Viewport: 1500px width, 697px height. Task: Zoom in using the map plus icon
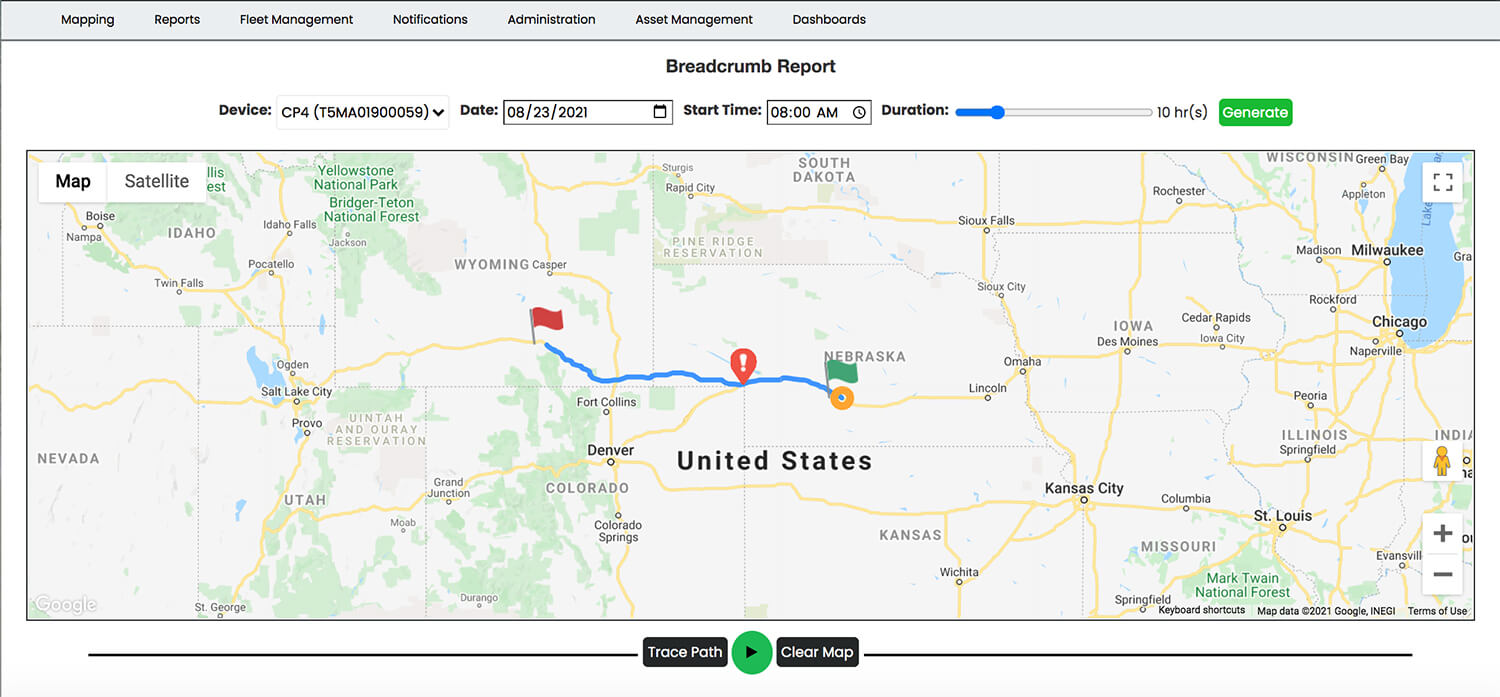[1443, 532]
